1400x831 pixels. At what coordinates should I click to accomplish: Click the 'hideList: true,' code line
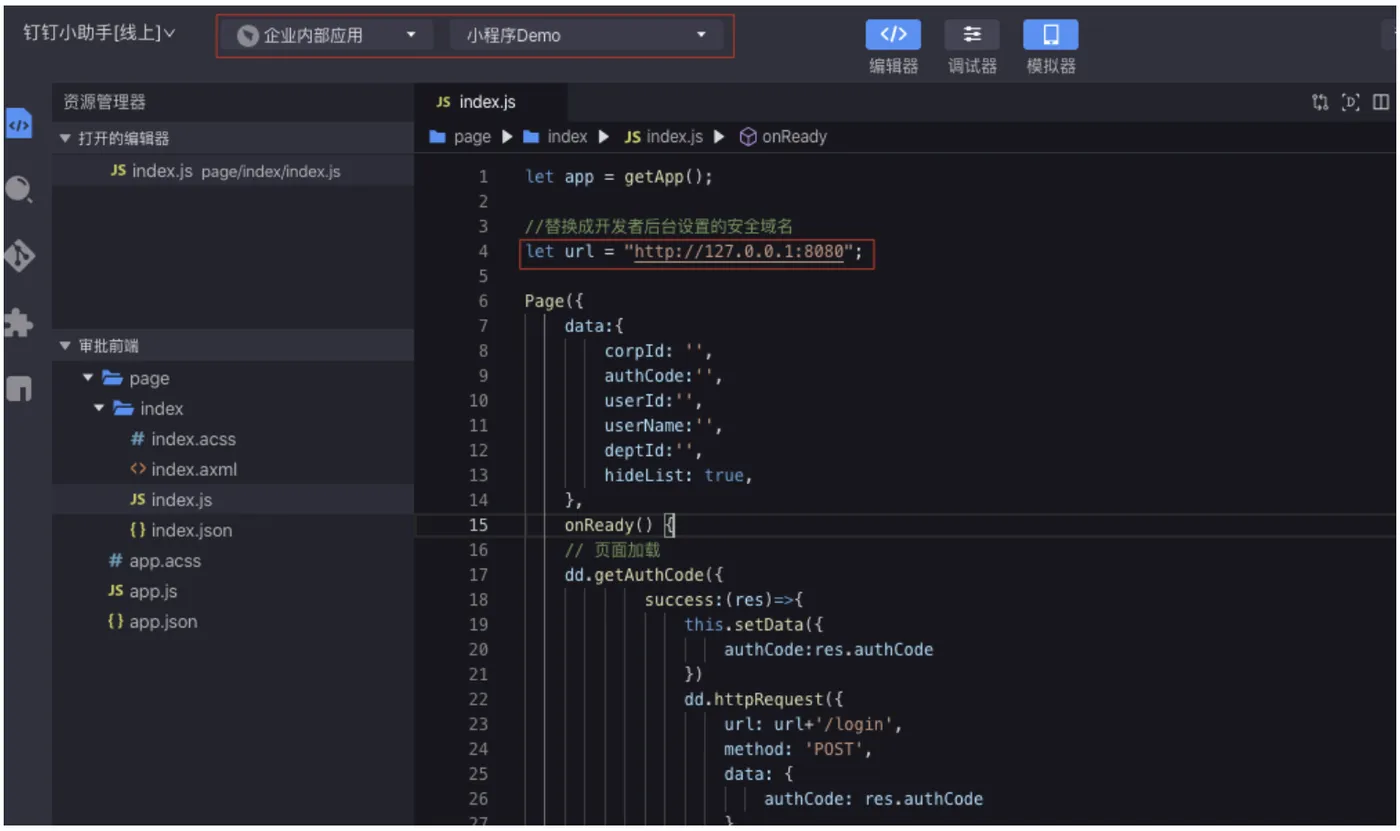[677, 475]
